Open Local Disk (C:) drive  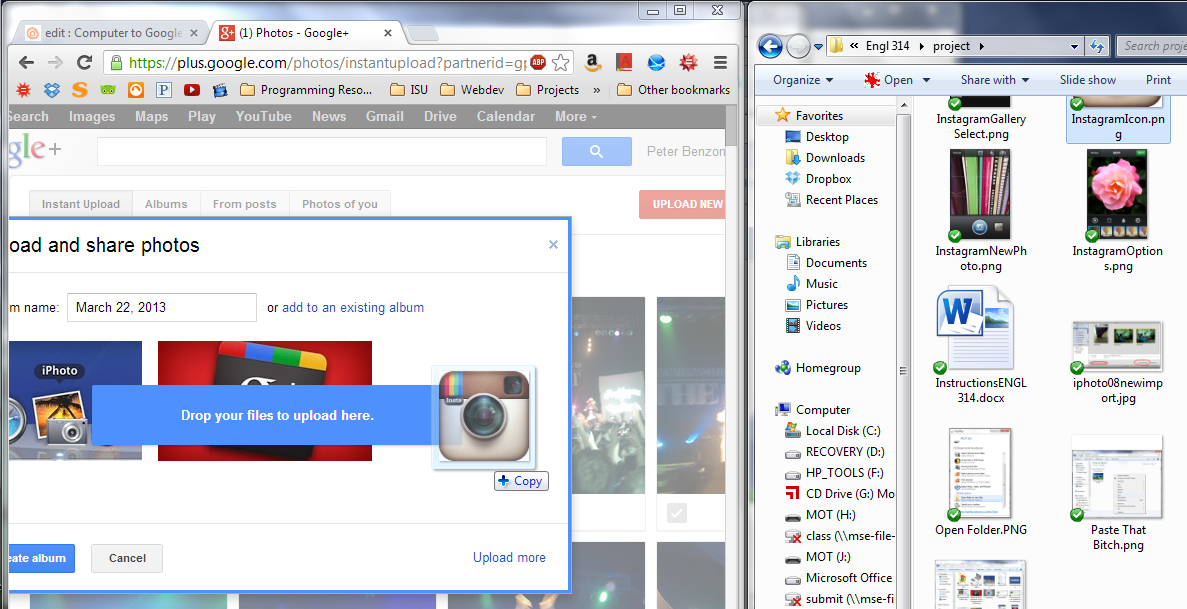click(833, 430)
